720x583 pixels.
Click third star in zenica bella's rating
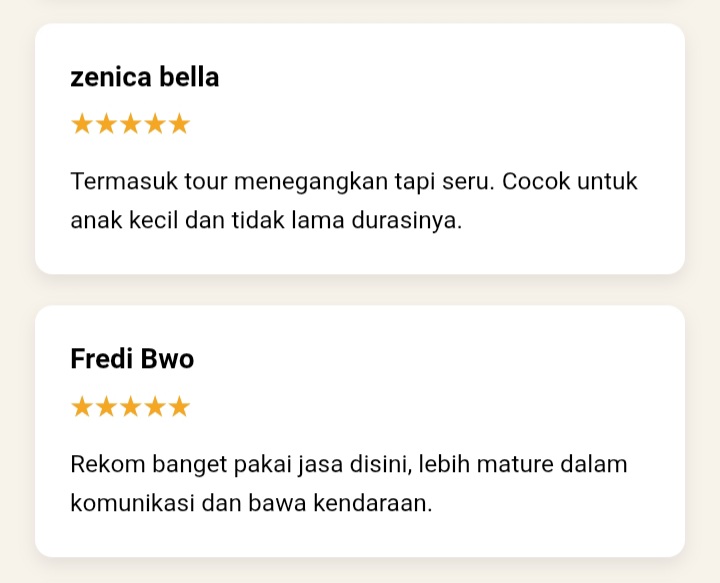[x=130, y=124]
